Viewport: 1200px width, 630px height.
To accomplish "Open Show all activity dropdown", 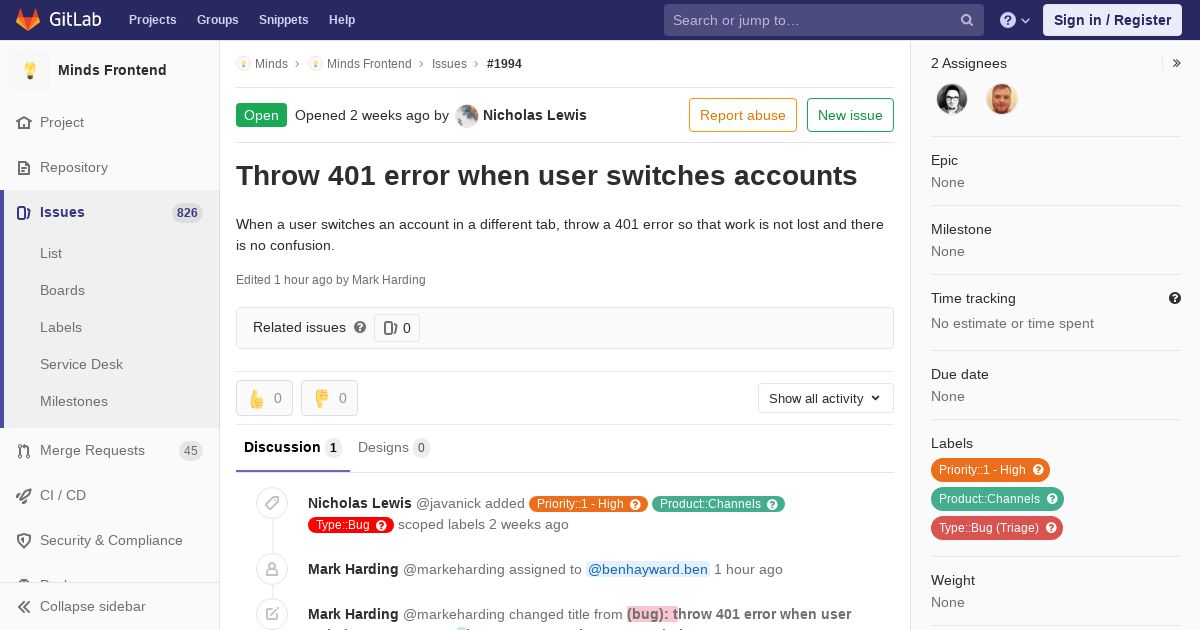I will point(826,398).
